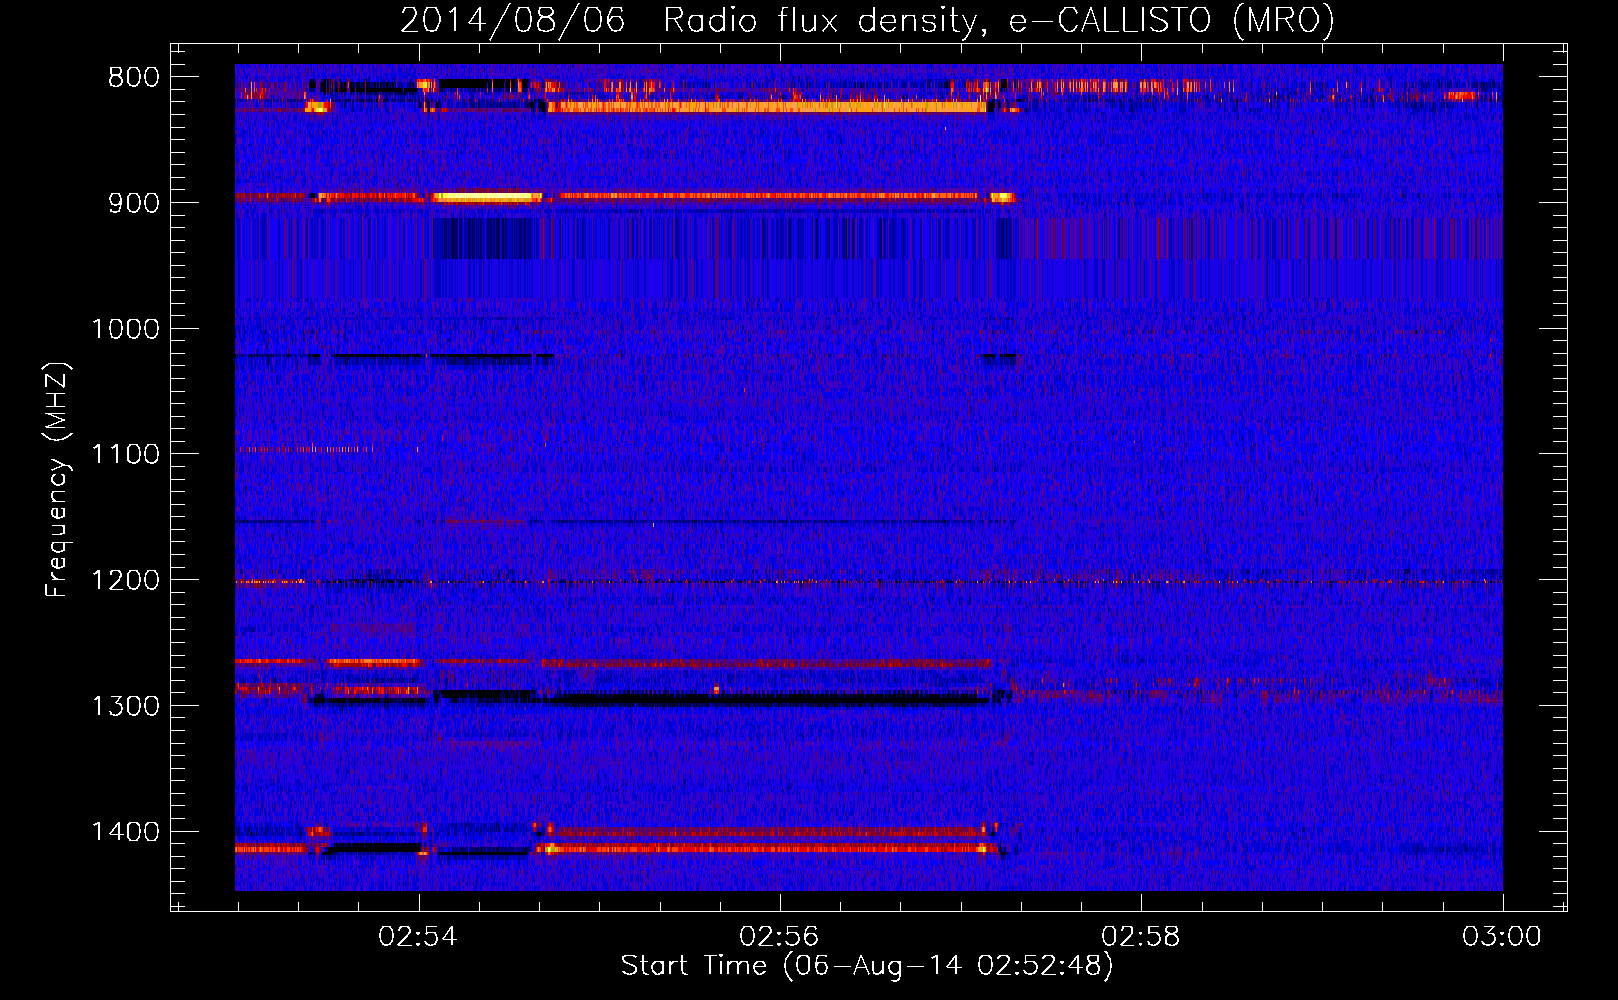Viewport: 1618px width, 1000px height.
Task: Click the 1100 frequency tick label
Action: pos(125,455)
